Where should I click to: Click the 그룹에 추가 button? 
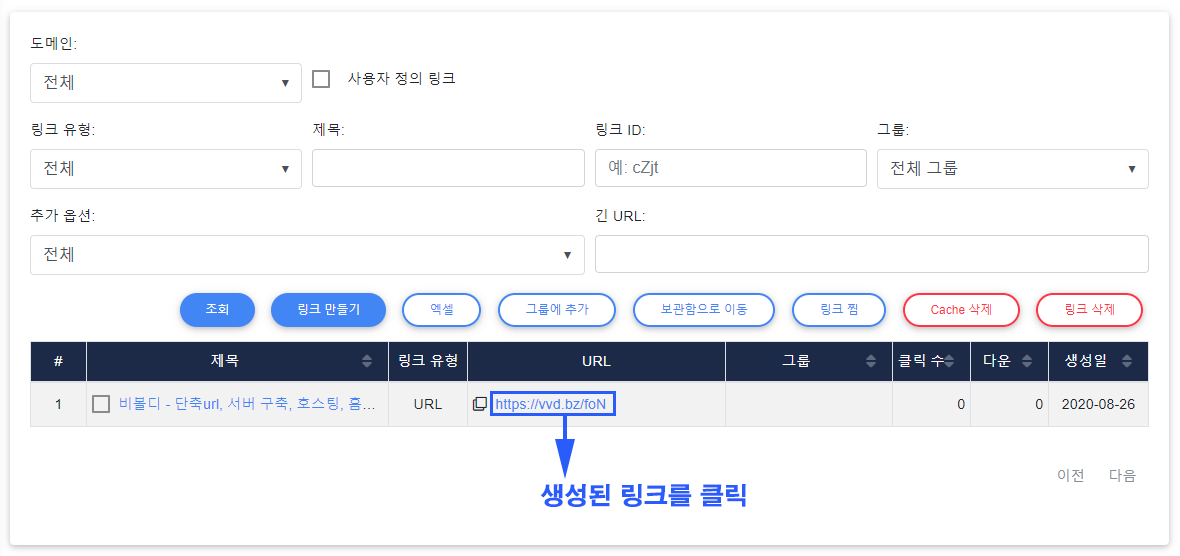[557, 309]
